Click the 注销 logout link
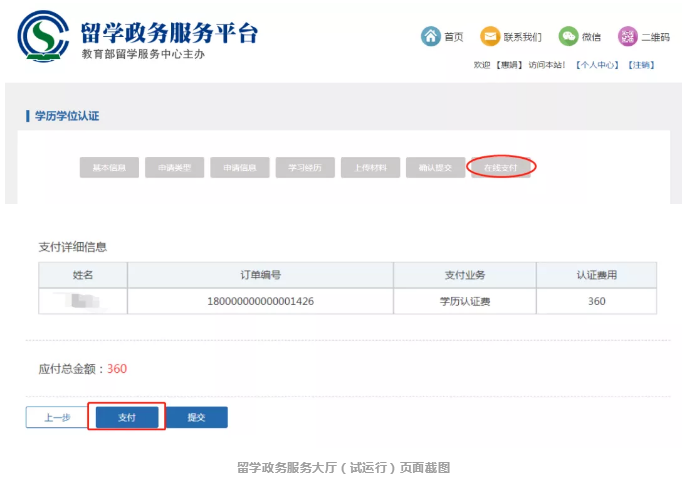 [641, 65]
